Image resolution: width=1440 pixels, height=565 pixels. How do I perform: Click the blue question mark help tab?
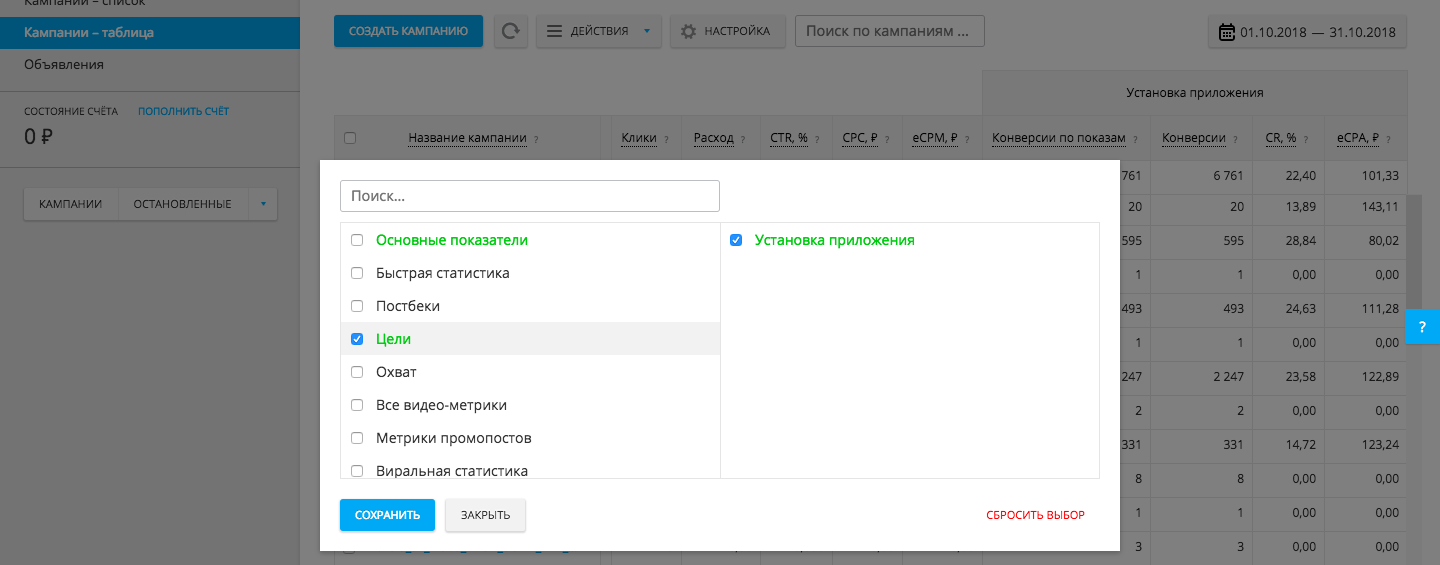coord(1422,327)
